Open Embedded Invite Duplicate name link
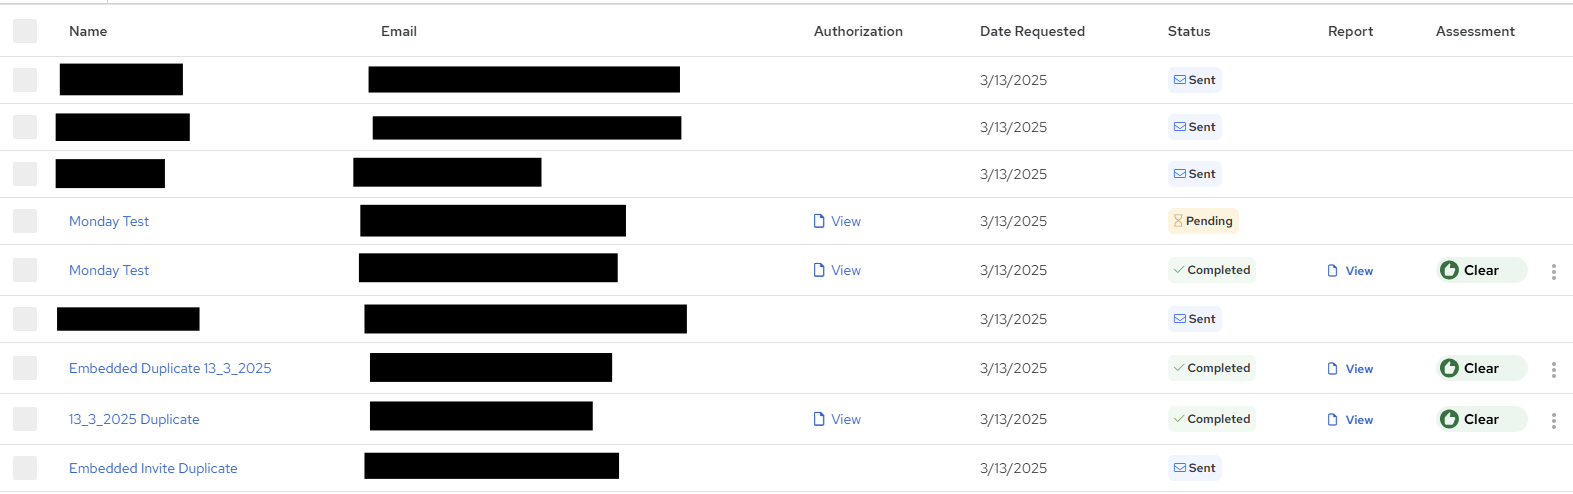This screenshot has height=494, width=1573. pyautogui.click(x=153, y=468)
